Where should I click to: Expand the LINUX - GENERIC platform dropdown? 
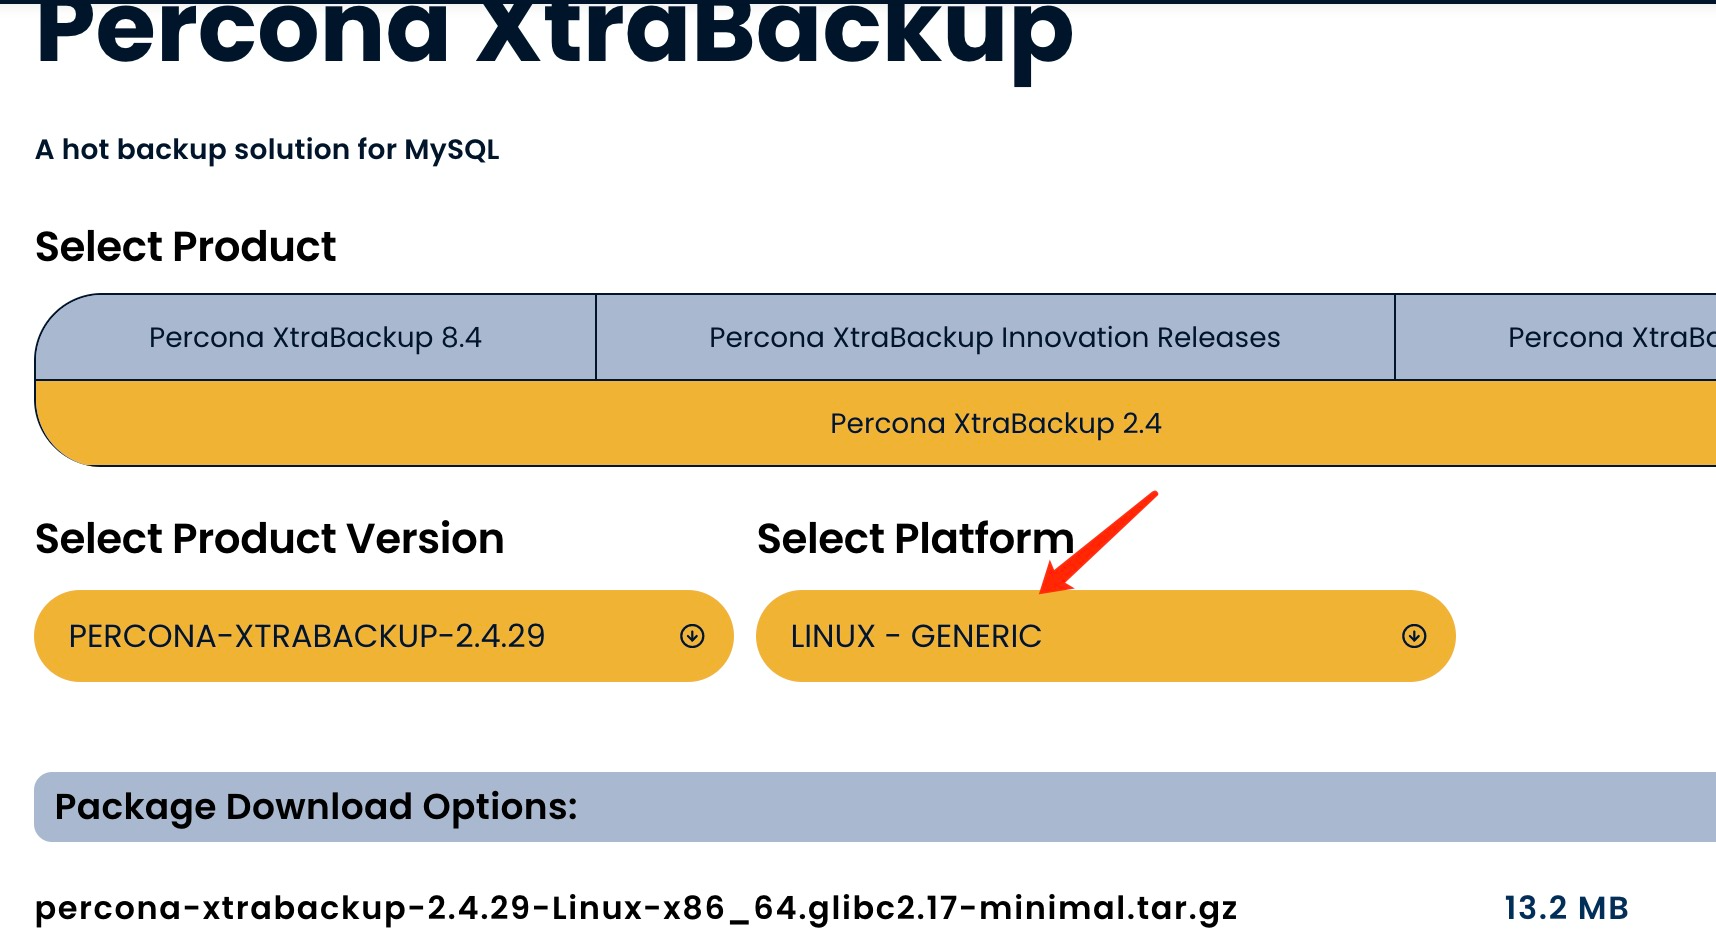[1105, 636]
